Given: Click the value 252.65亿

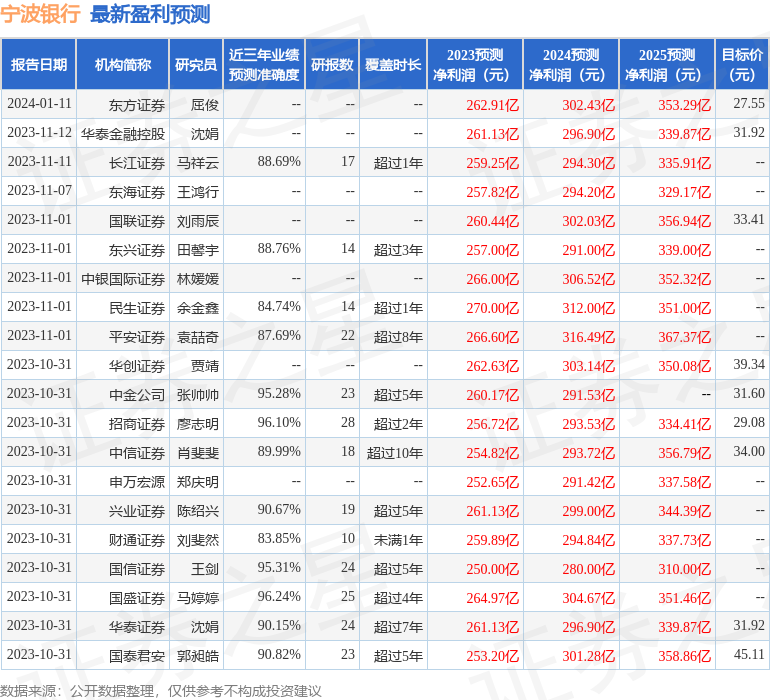Looking at the screenshot, I should point(492,481).
